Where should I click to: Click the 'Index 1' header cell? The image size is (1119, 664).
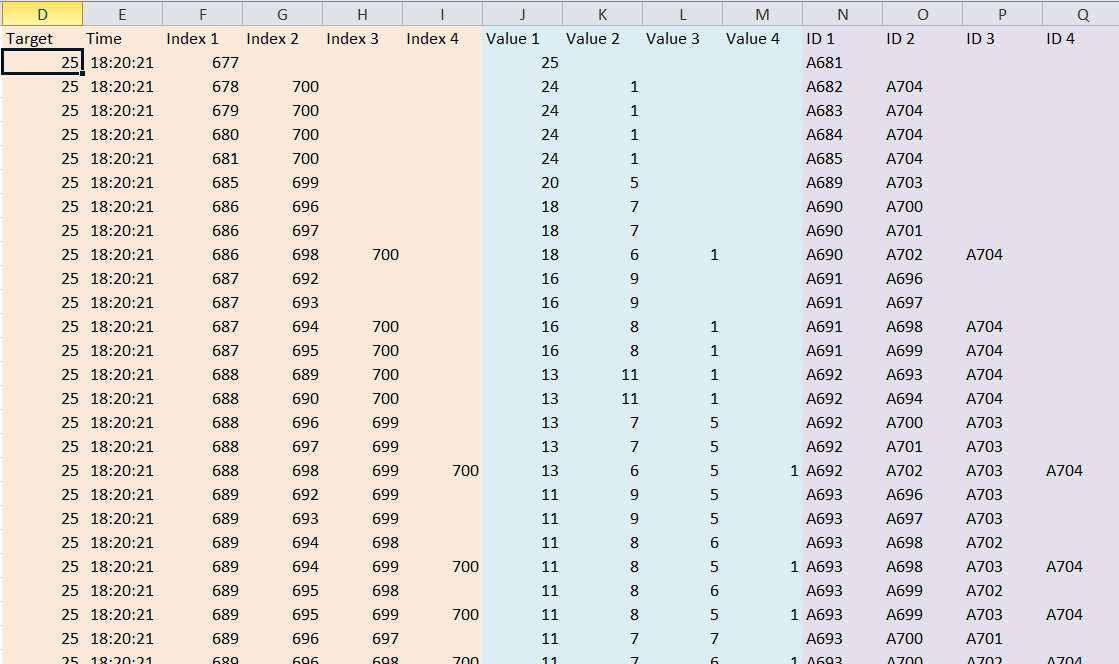click(x=202, y=39)
